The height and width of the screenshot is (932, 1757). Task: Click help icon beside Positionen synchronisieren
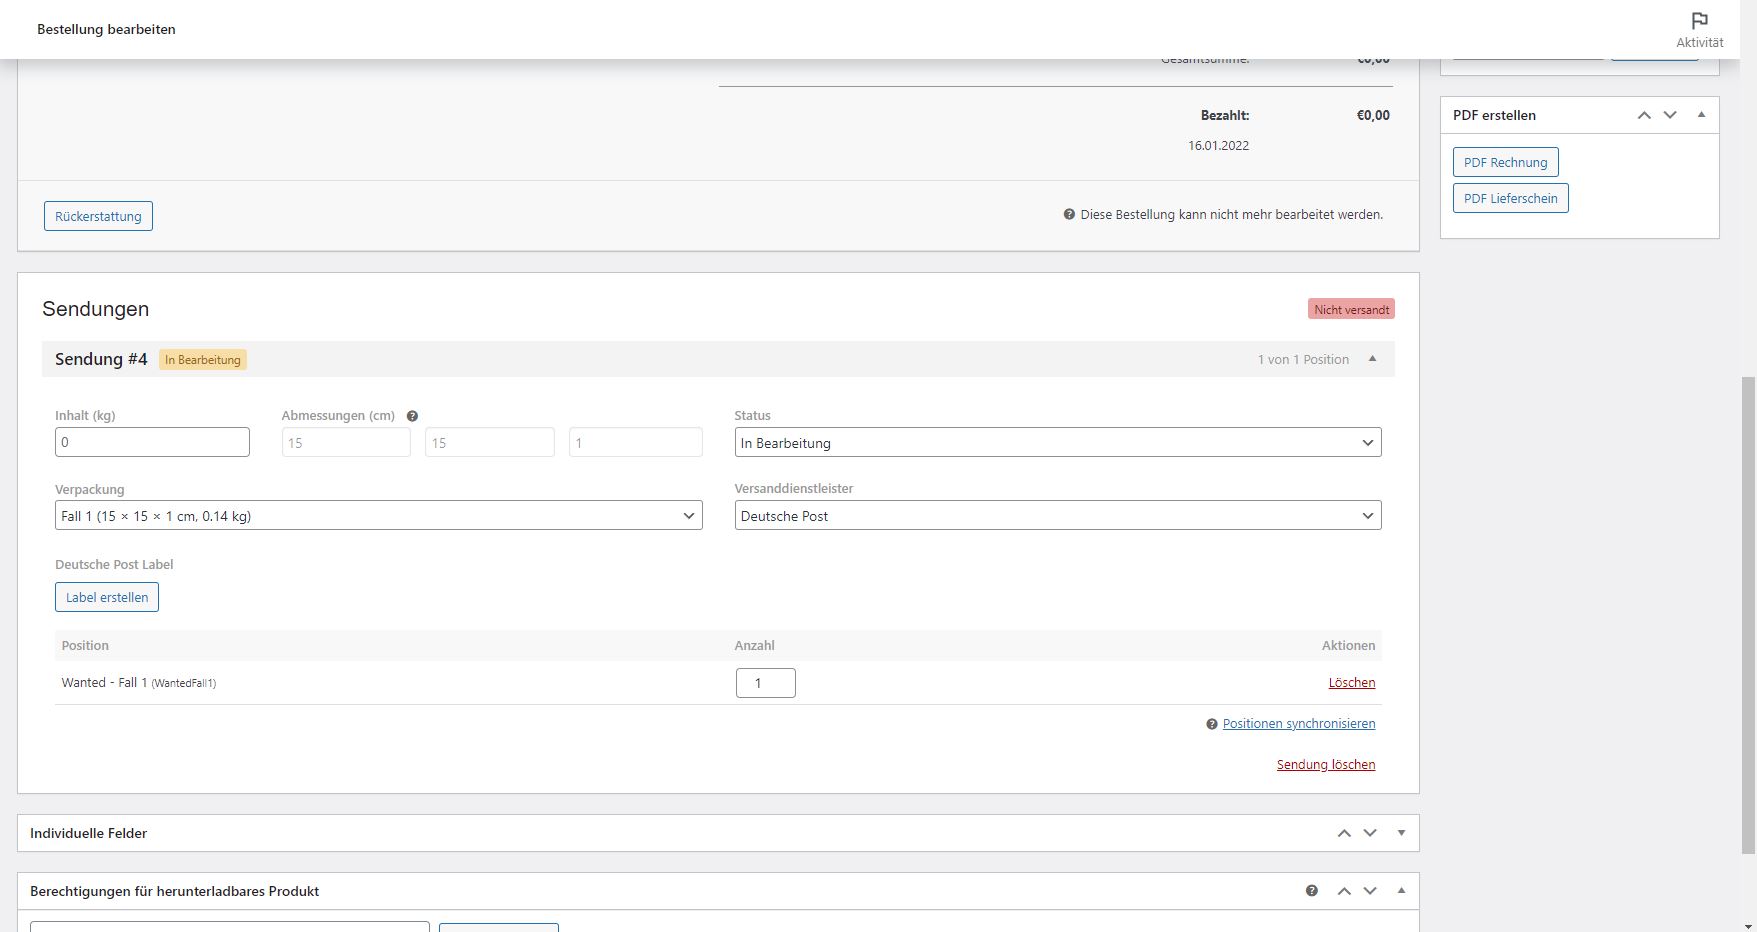click(x=1212, y=724)
